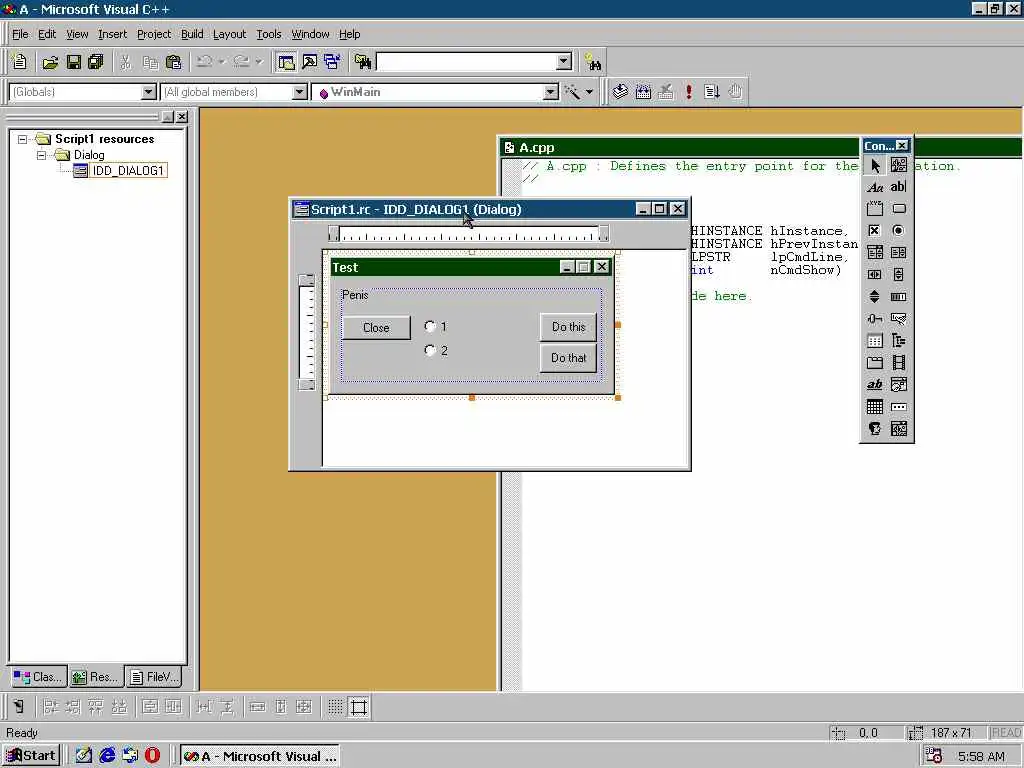Click the Compile toolbar icon
Viewport: 1024px width, 768px height.
(620, 92)
